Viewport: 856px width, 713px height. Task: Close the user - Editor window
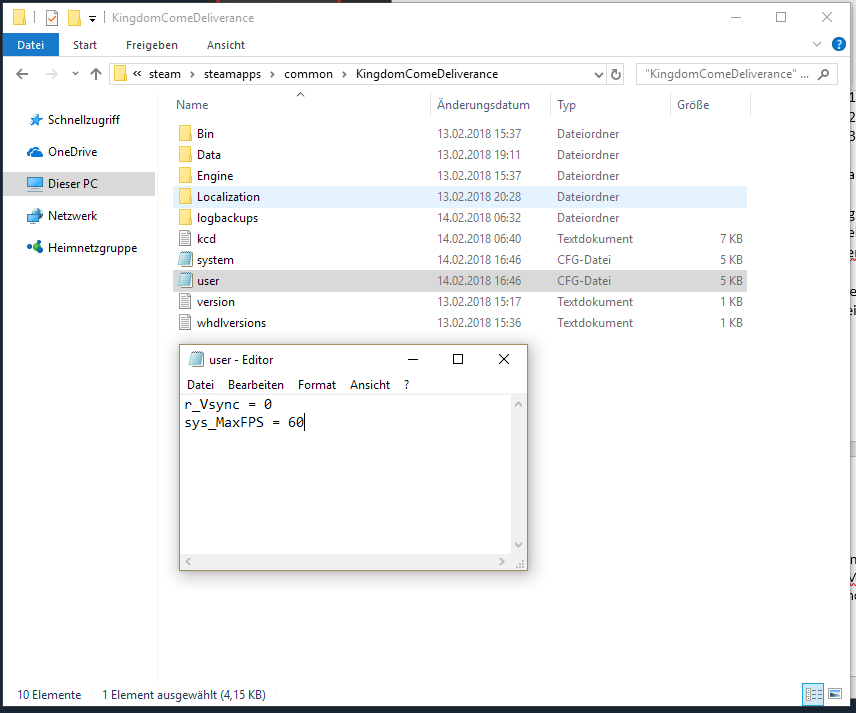click(504, 359)
